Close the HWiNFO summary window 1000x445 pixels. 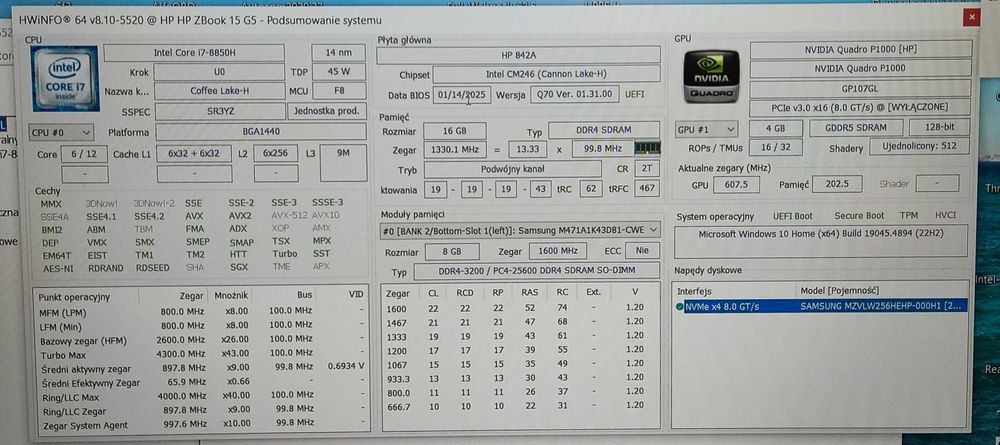971,18
